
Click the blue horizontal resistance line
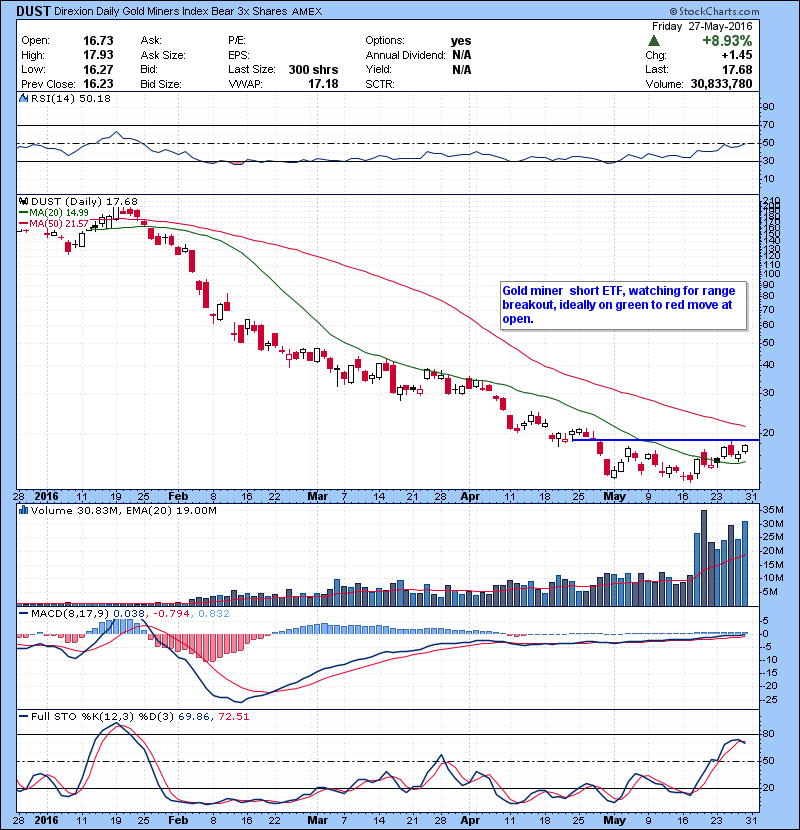(x=666, y=440)
